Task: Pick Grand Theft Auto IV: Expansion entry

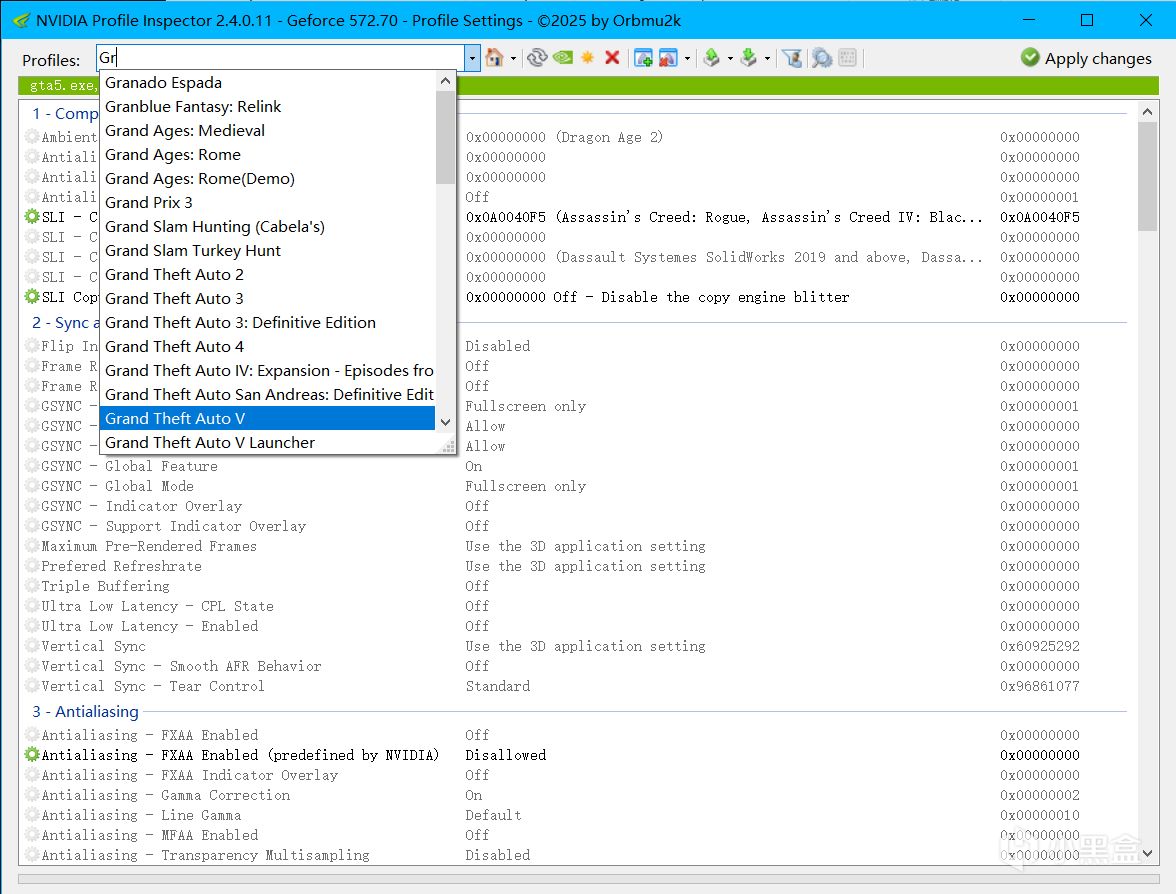Action: (x=269, y=370)
